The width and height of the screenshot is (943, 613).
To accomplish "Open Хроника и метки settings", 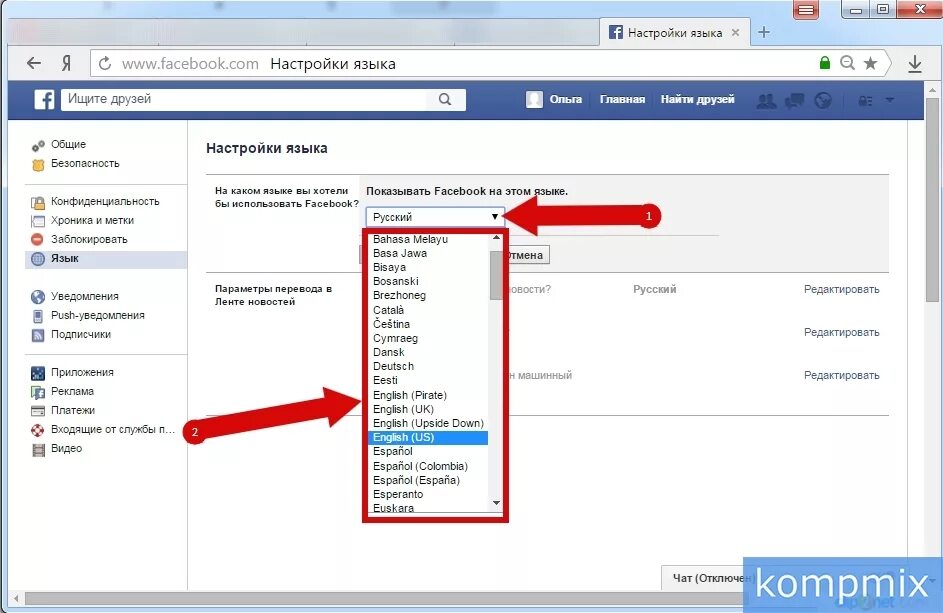I will [x=92, y=221].
